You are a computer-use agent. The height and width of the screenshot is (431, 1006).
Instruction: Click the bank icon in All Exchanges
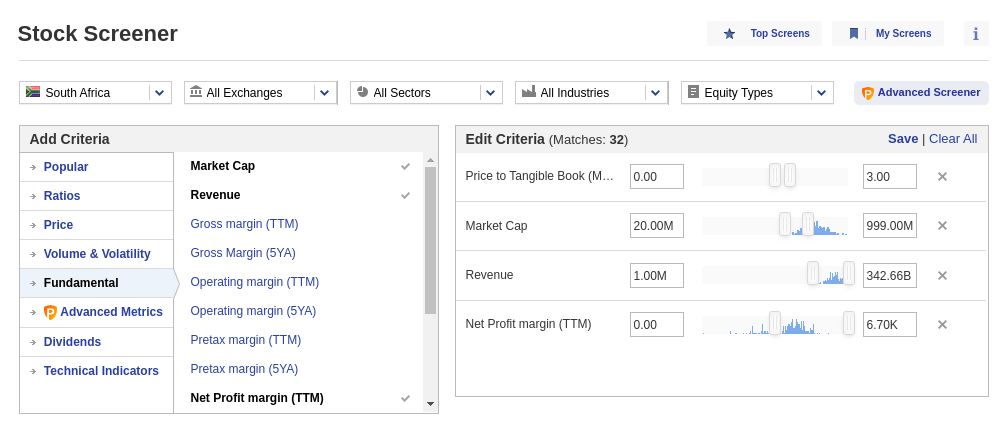click(x=196, y=92)
